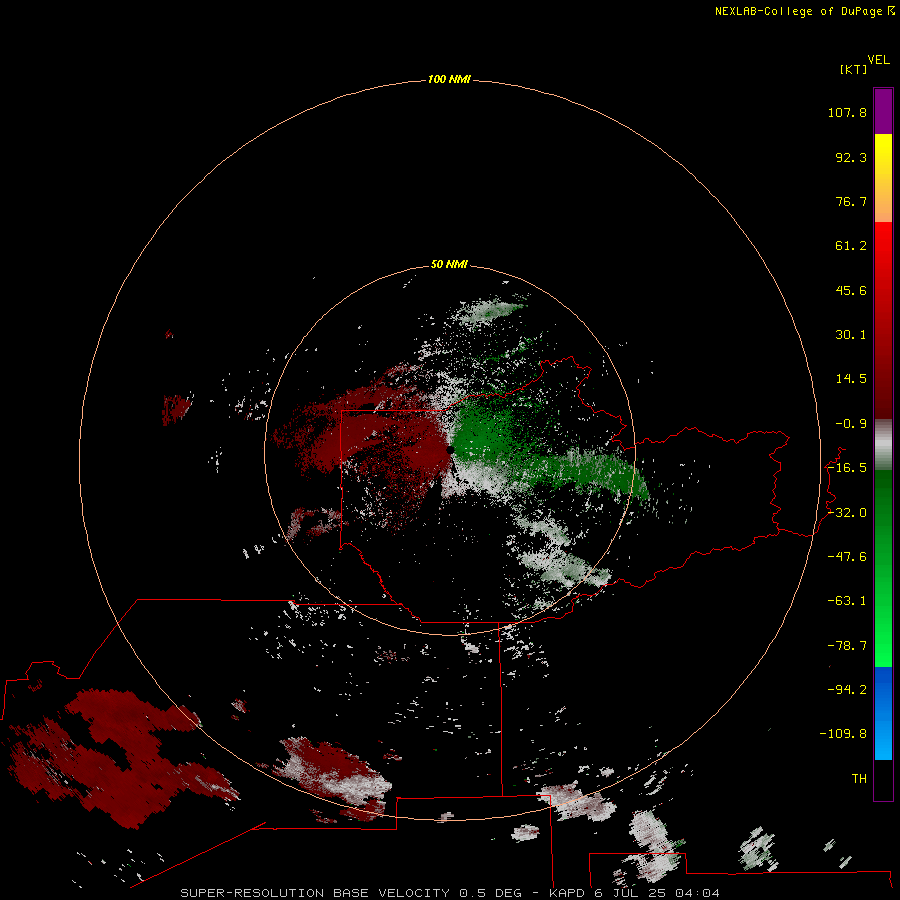
Task: Click the purple segment of the velocity color bar
Action: pos(883,111)
